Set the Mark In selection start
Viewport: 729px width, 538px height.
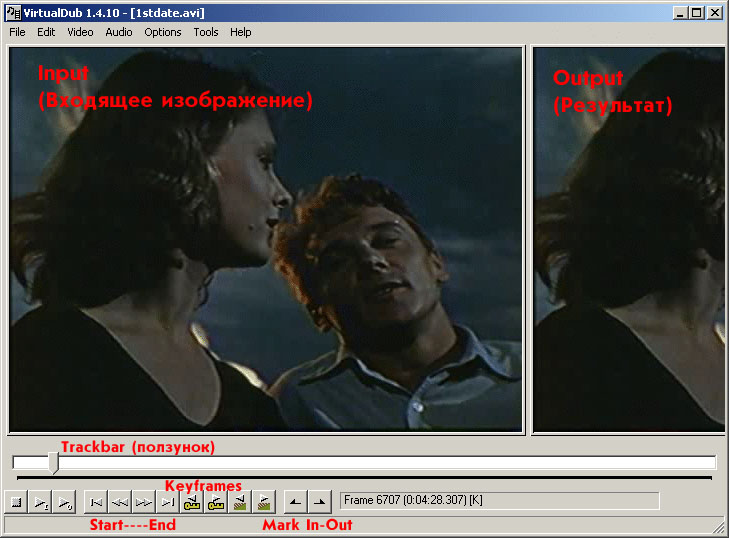(295, 502)
